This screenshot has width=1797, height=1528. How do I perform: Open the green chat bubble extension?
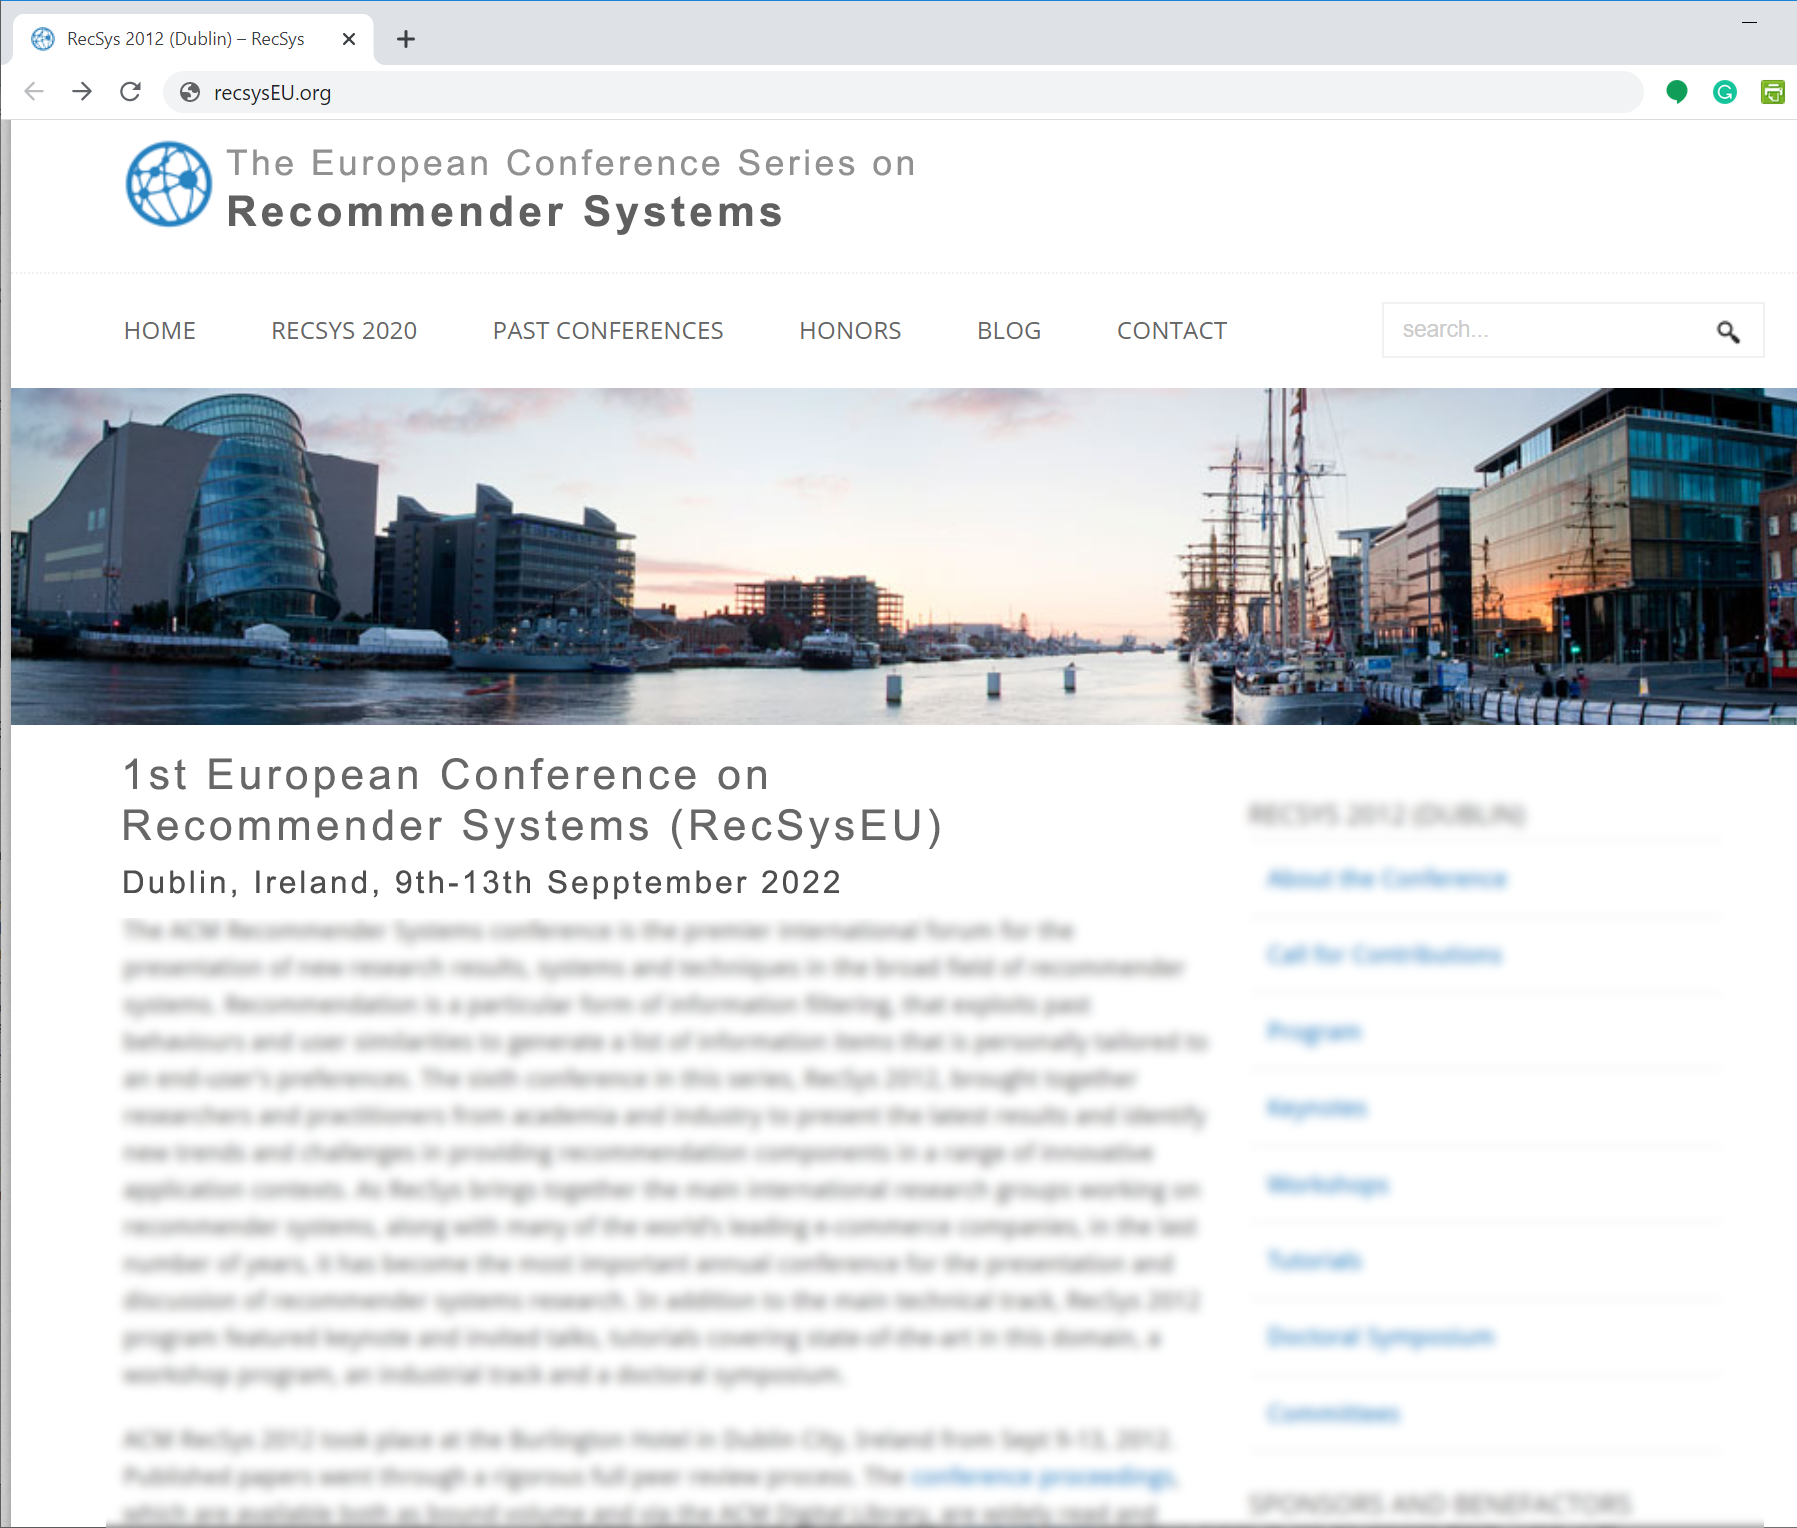click(x=1677, y=92)
